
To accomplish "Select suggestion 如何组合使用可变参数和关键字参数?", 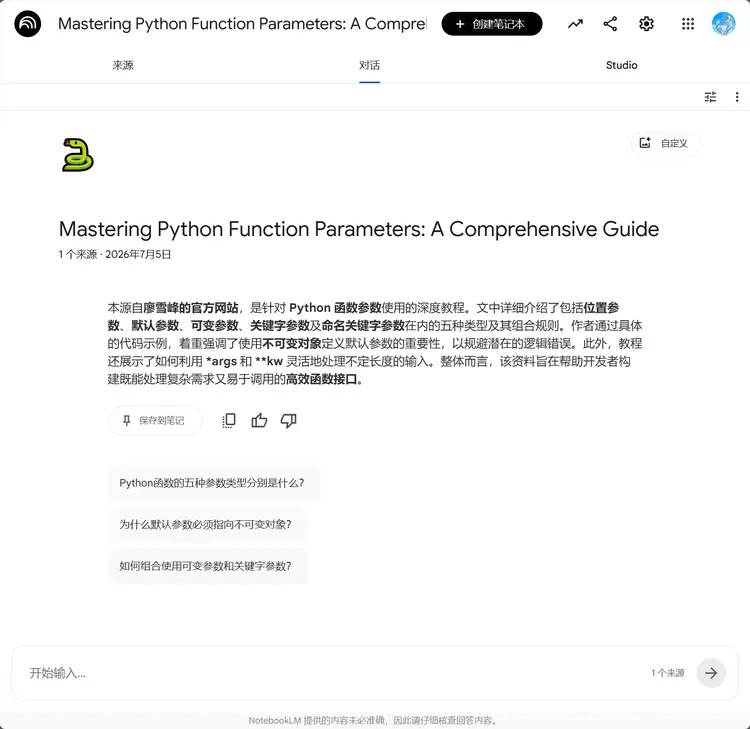I will (207, 566).
